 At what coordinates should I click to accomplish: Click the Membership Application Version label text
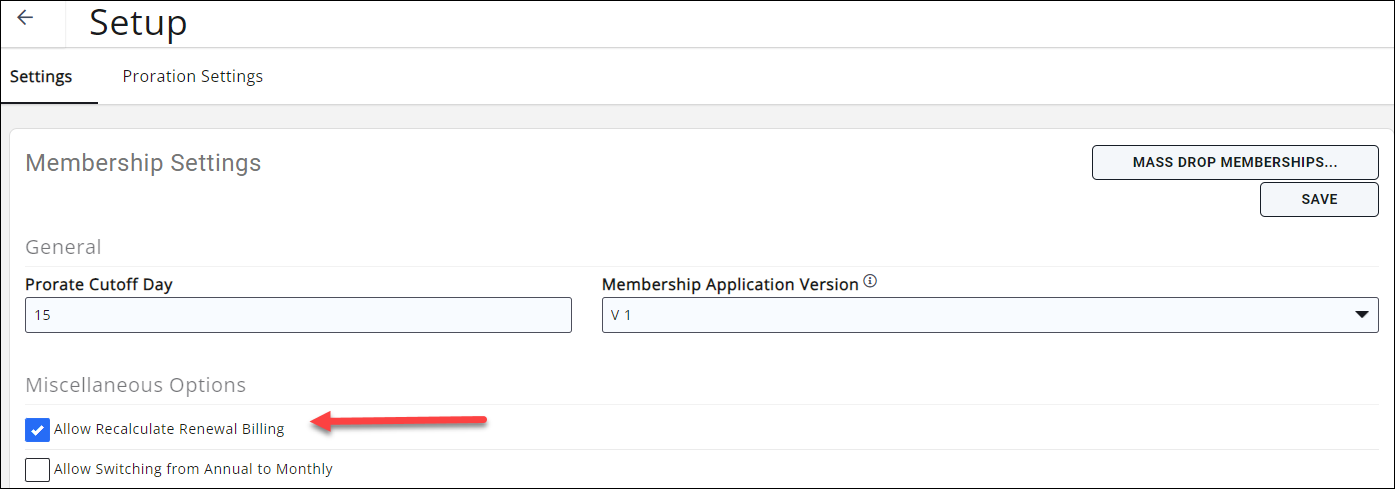pos(730,284)
